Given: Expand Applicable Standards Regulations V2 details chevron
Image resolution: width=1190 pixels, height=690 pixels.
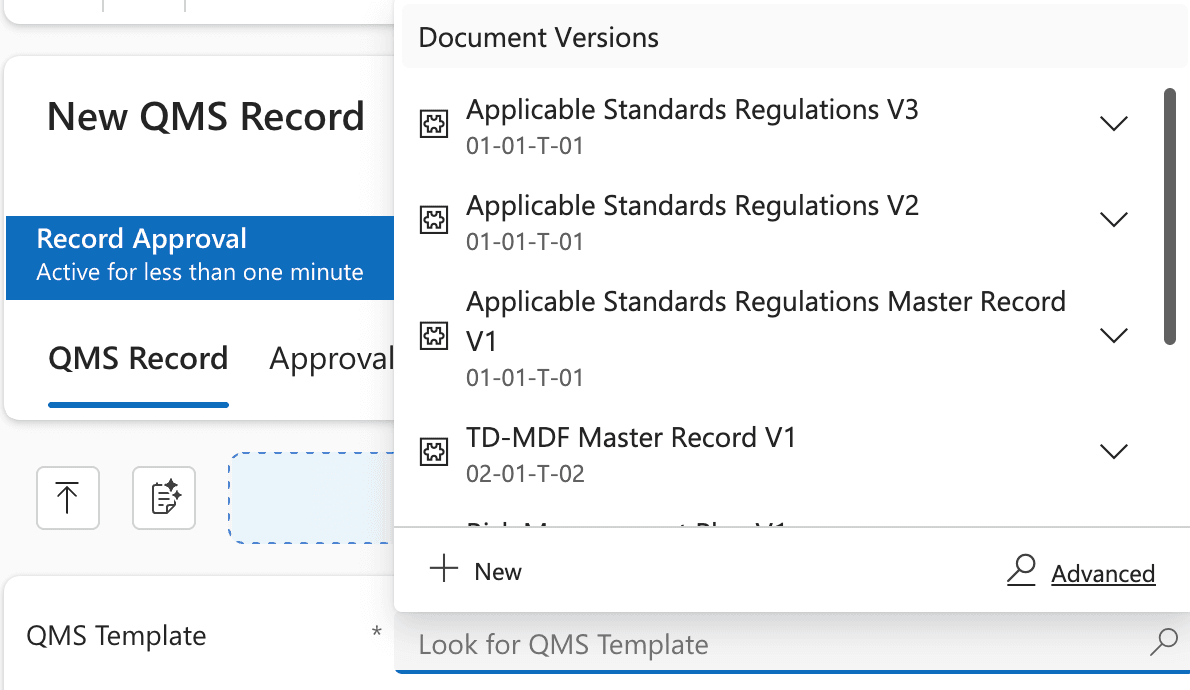Looking at the screenshot, I should [x=1113, y=219].
